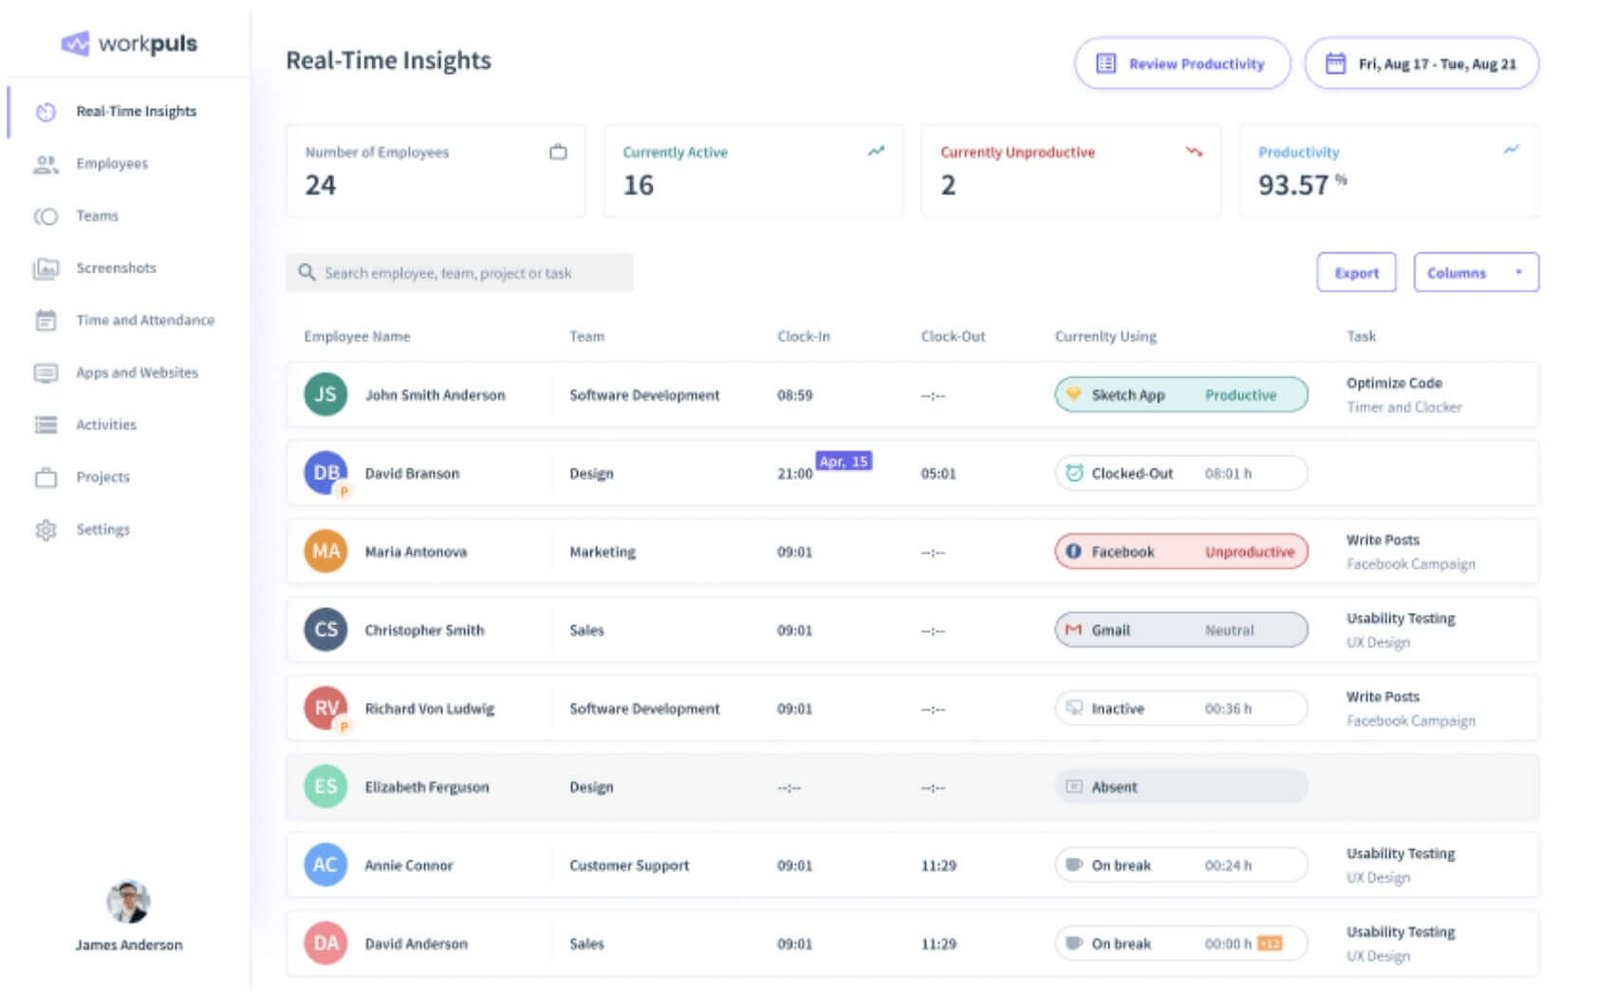Click ES avatar of Elizabeth Ferguson
The image size is (1600, 996).
point(326,786)
